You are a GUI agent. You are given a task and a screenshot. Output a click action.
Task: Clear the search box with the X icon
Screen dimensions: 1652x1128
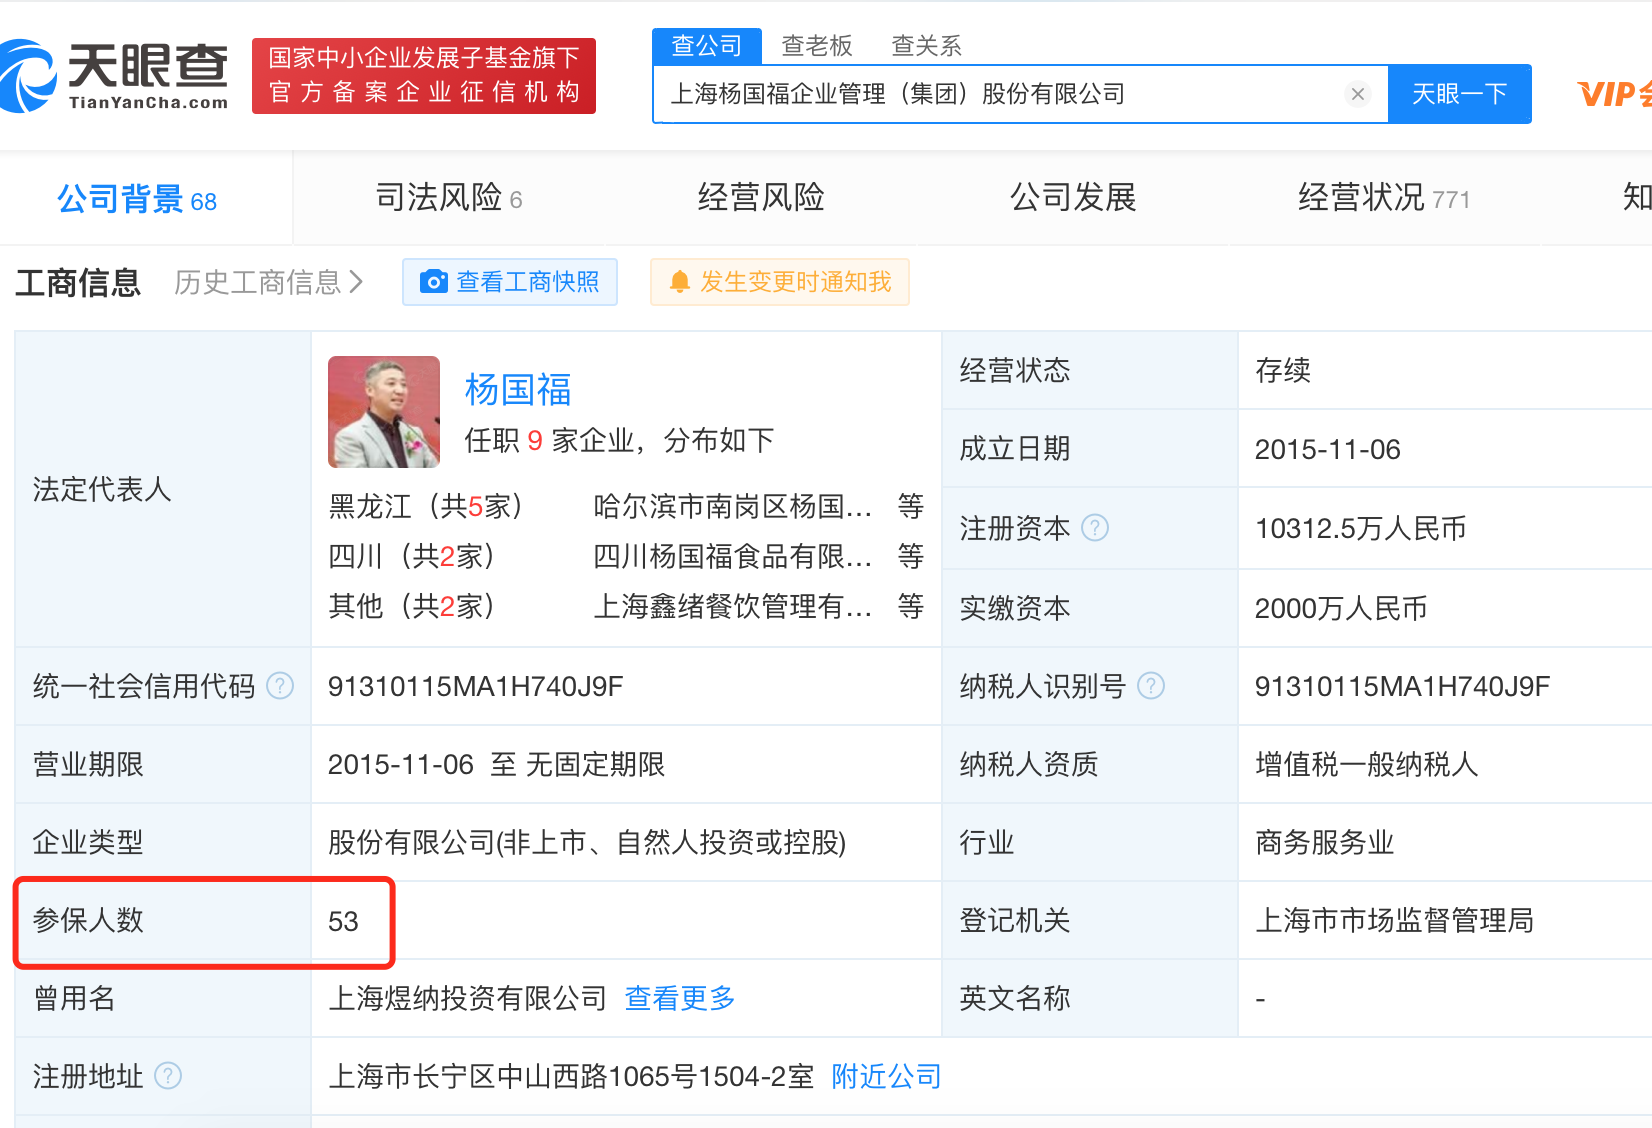[x=1357, y=94]
